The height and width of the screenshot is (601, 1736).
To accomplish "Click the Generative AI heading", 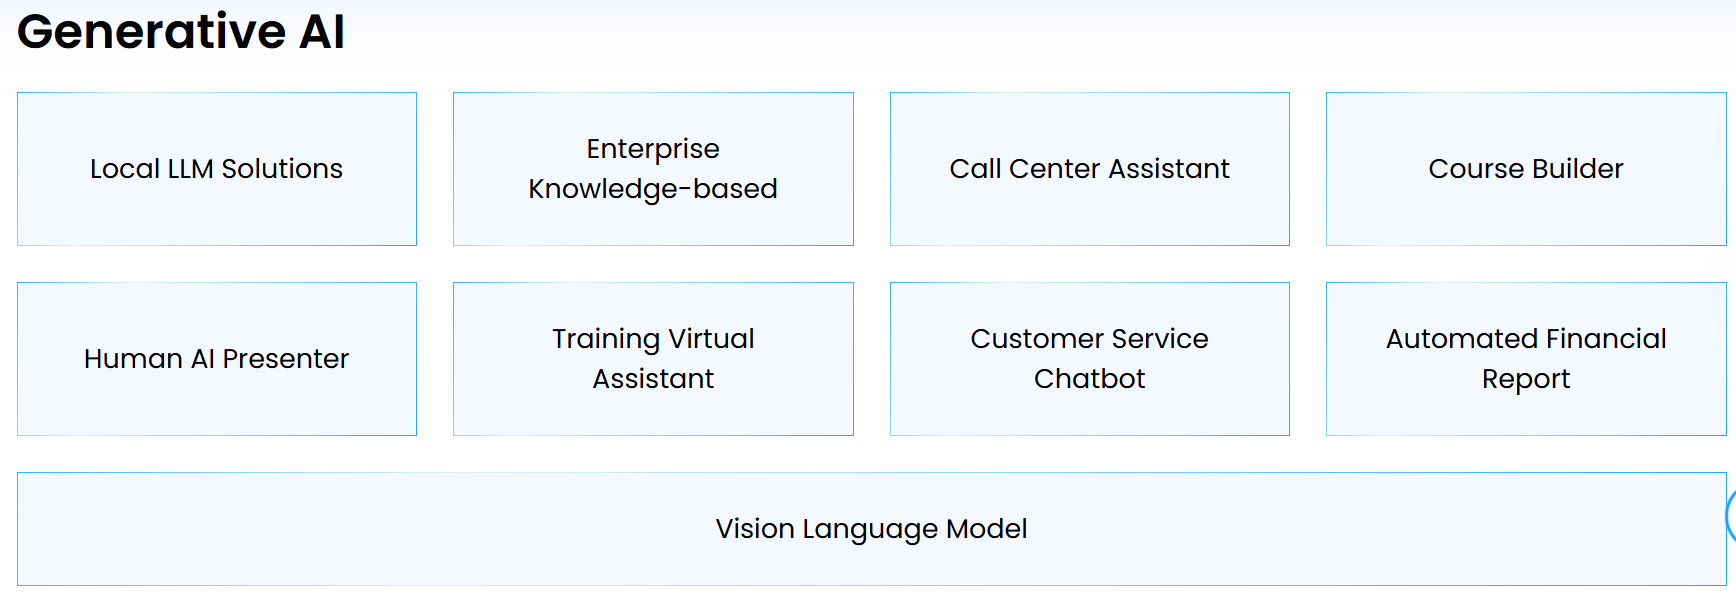I will tap(181, 31).
